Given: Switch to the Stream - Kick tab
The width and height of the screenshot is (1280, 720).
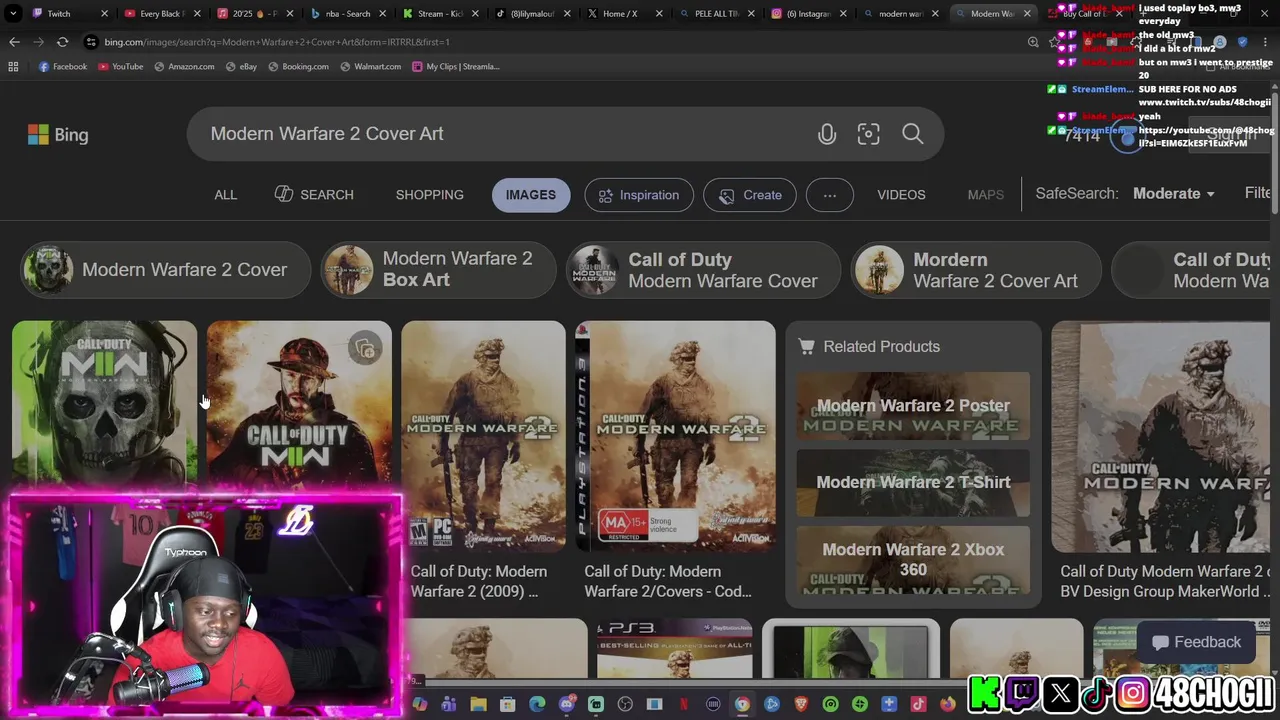Looking at the screenshot, I should (442, 14).
